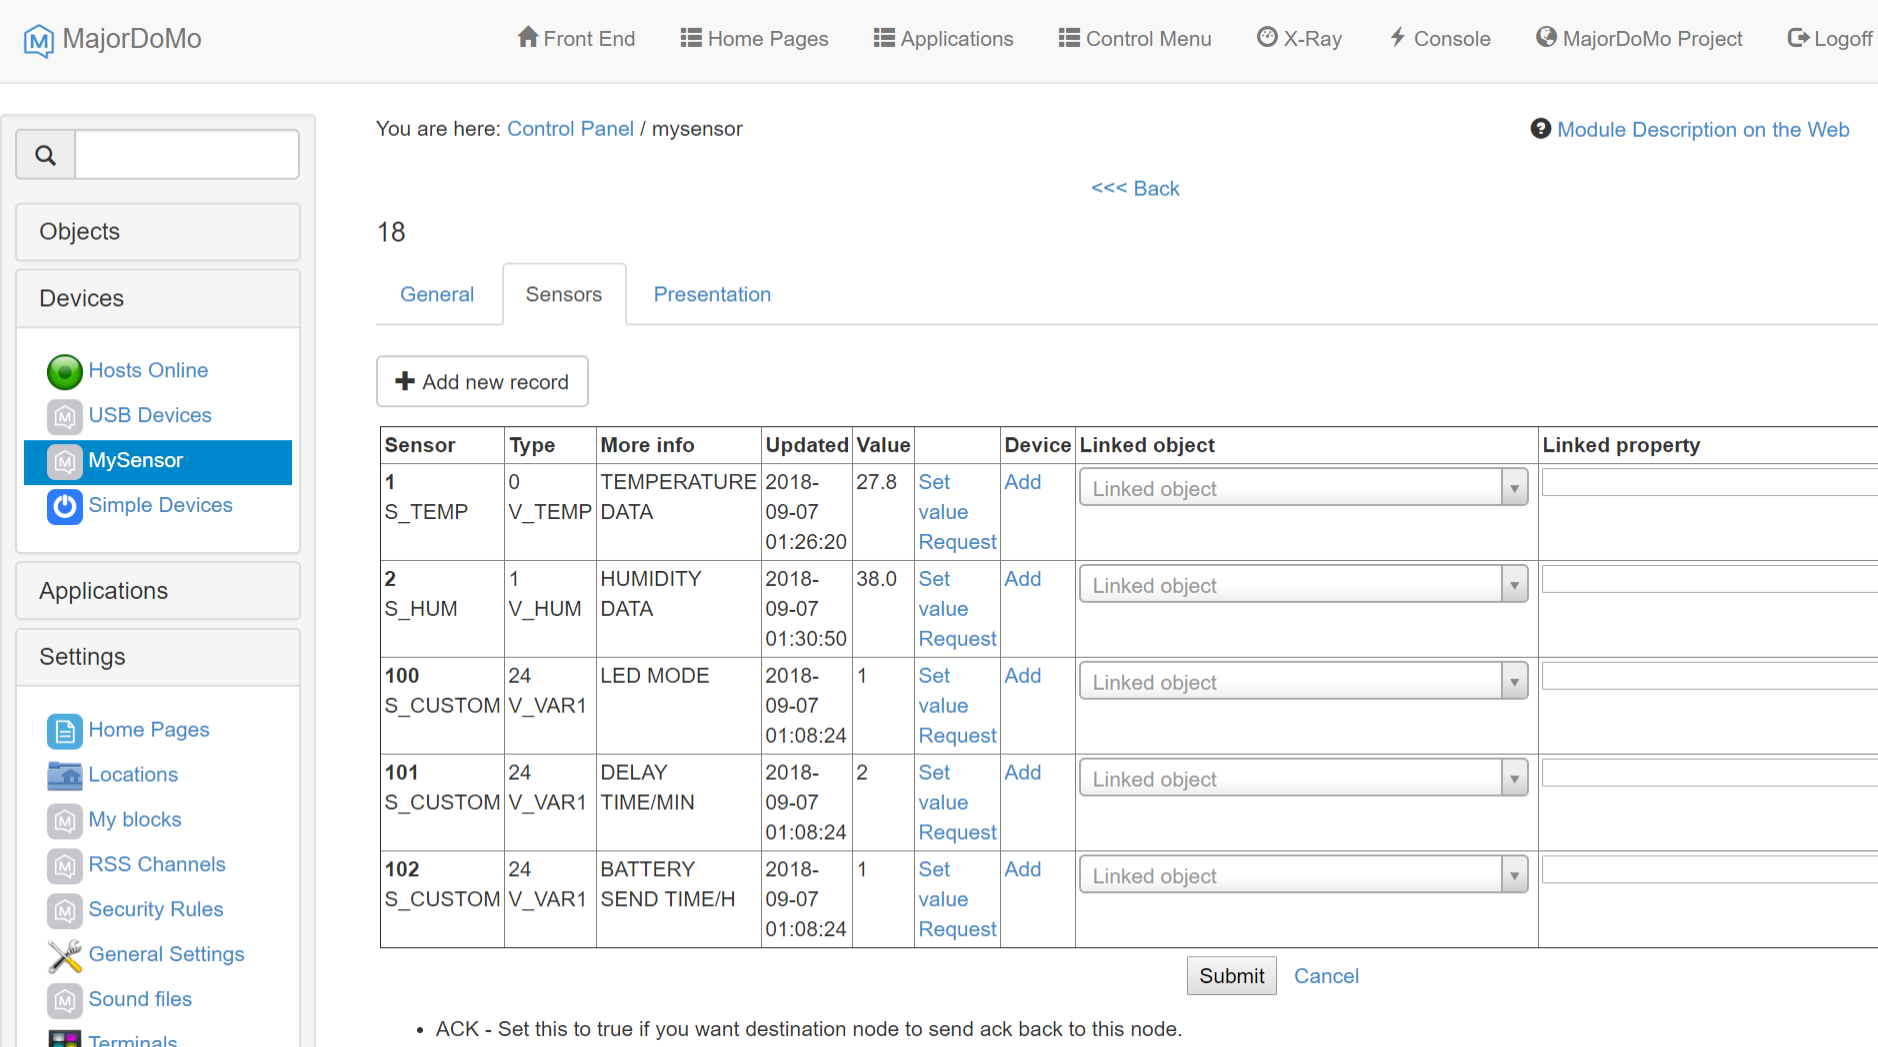The width and height of the screenshot is (1878, 1047).
Task: Click the search magnifier icon
Action: [46, 155]
